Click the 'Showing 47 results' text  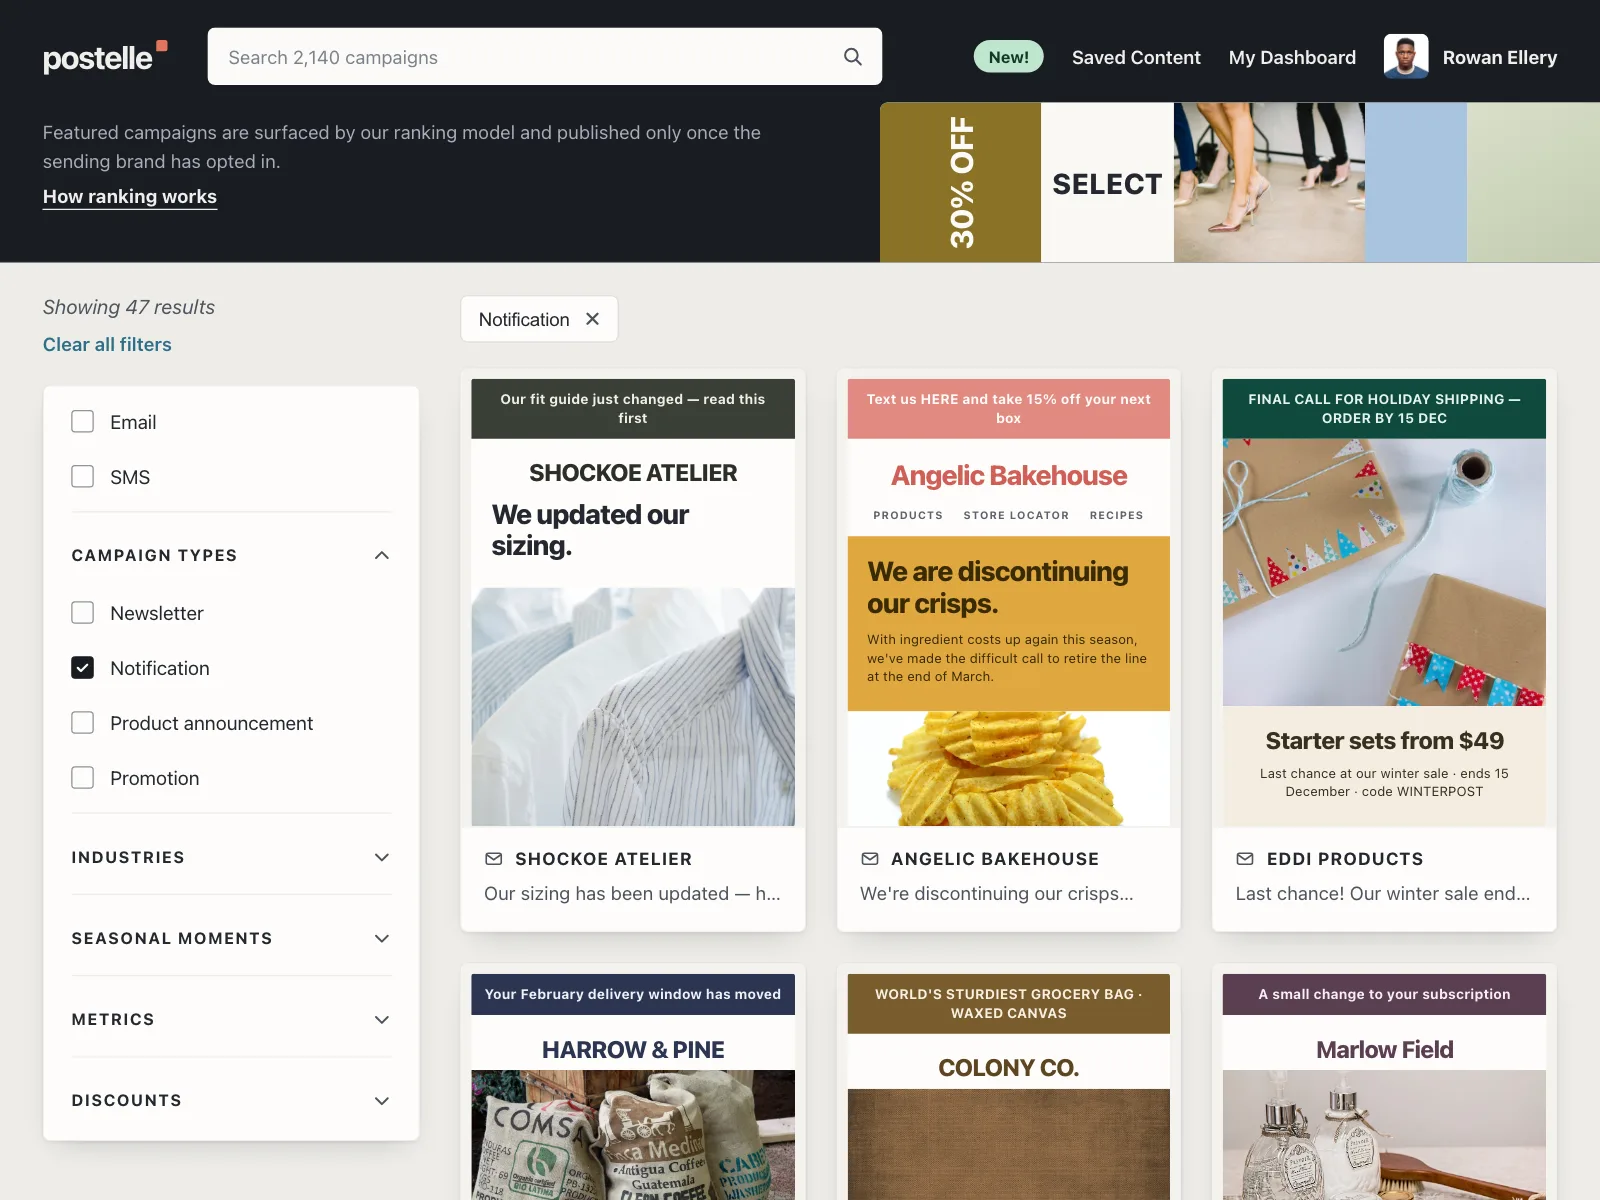(x=129, y=307)
